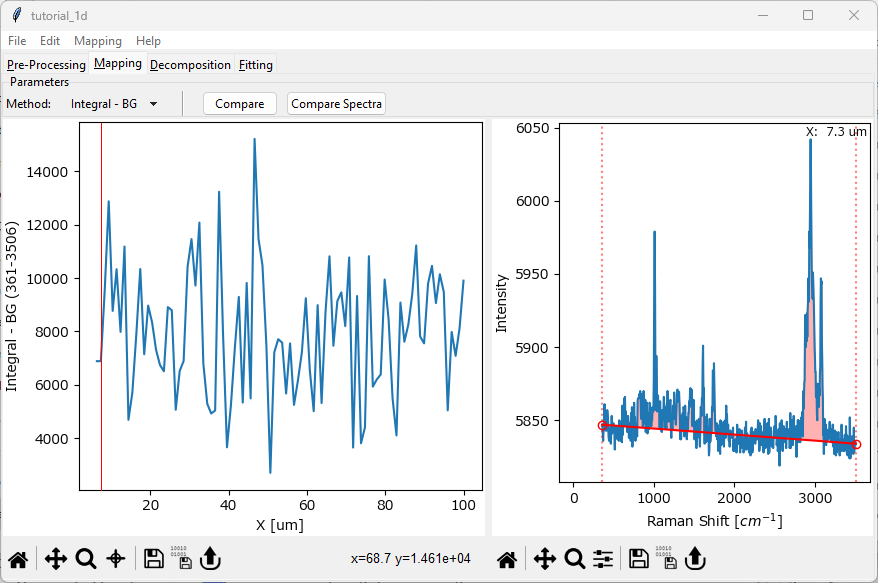Activate pan tool in left plot toolbar
Viewport: 878px width, 583px height.
pyautogui.click(x=56, y=559)
